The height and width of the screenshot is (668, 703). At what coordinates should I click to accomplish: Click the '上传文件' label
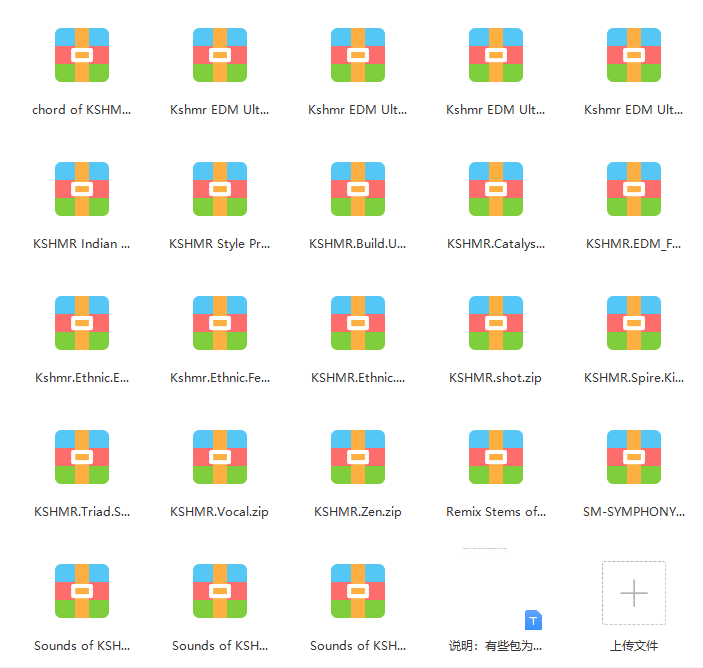point(634,646)
